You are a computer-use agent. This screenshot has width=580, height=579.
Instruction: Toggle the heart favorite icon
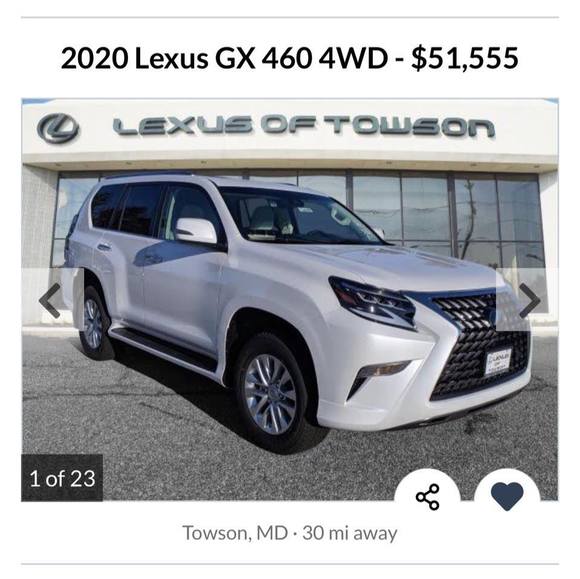507,496
